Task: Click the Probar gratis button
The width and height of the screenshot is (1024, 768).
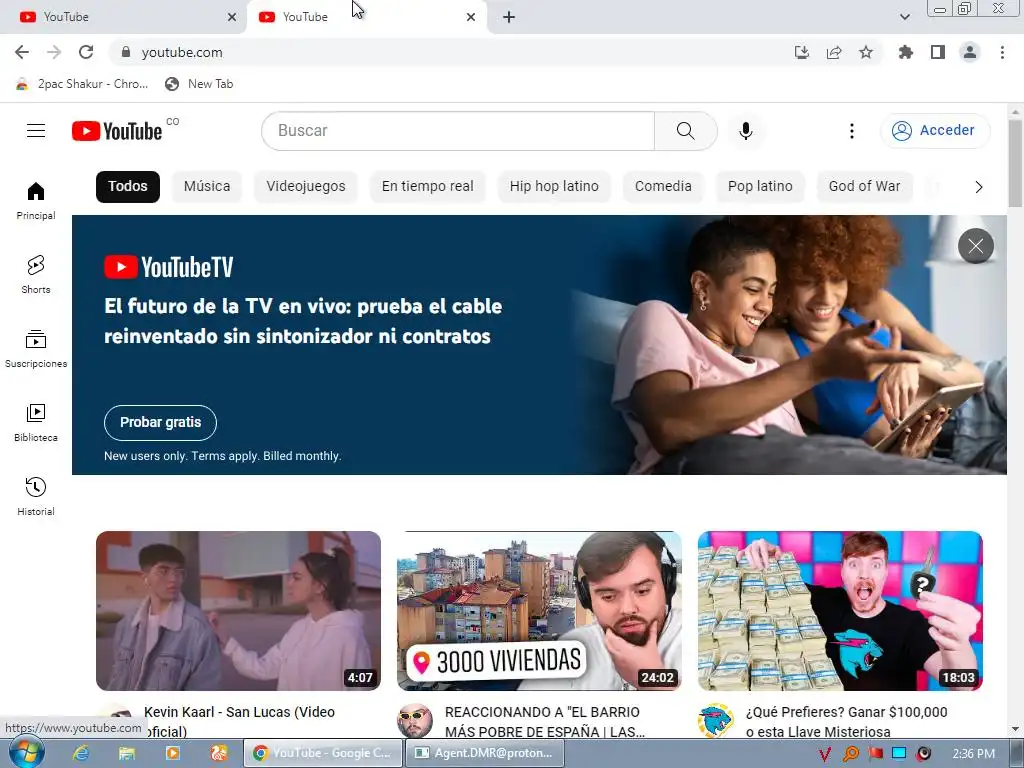Action: (160, 423)
